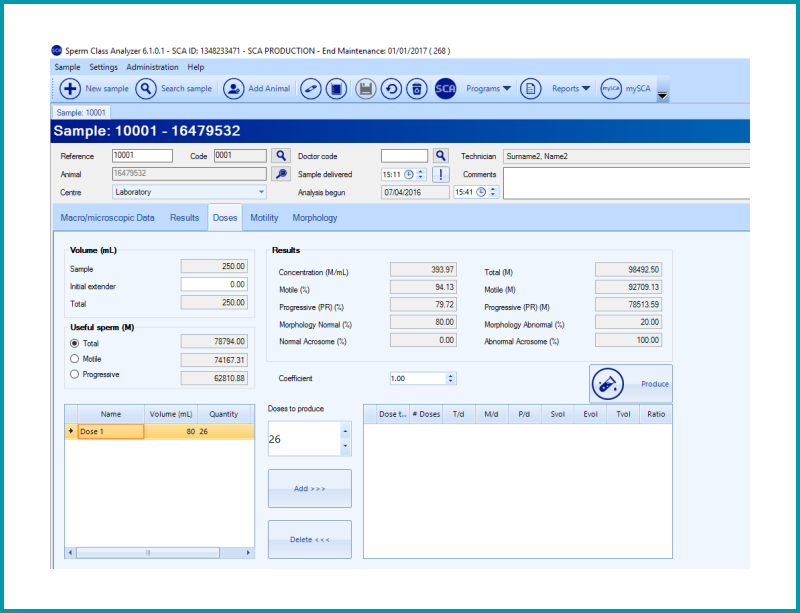
Task: Click the Sample delivered time stepper
Action: pos(421,175)
